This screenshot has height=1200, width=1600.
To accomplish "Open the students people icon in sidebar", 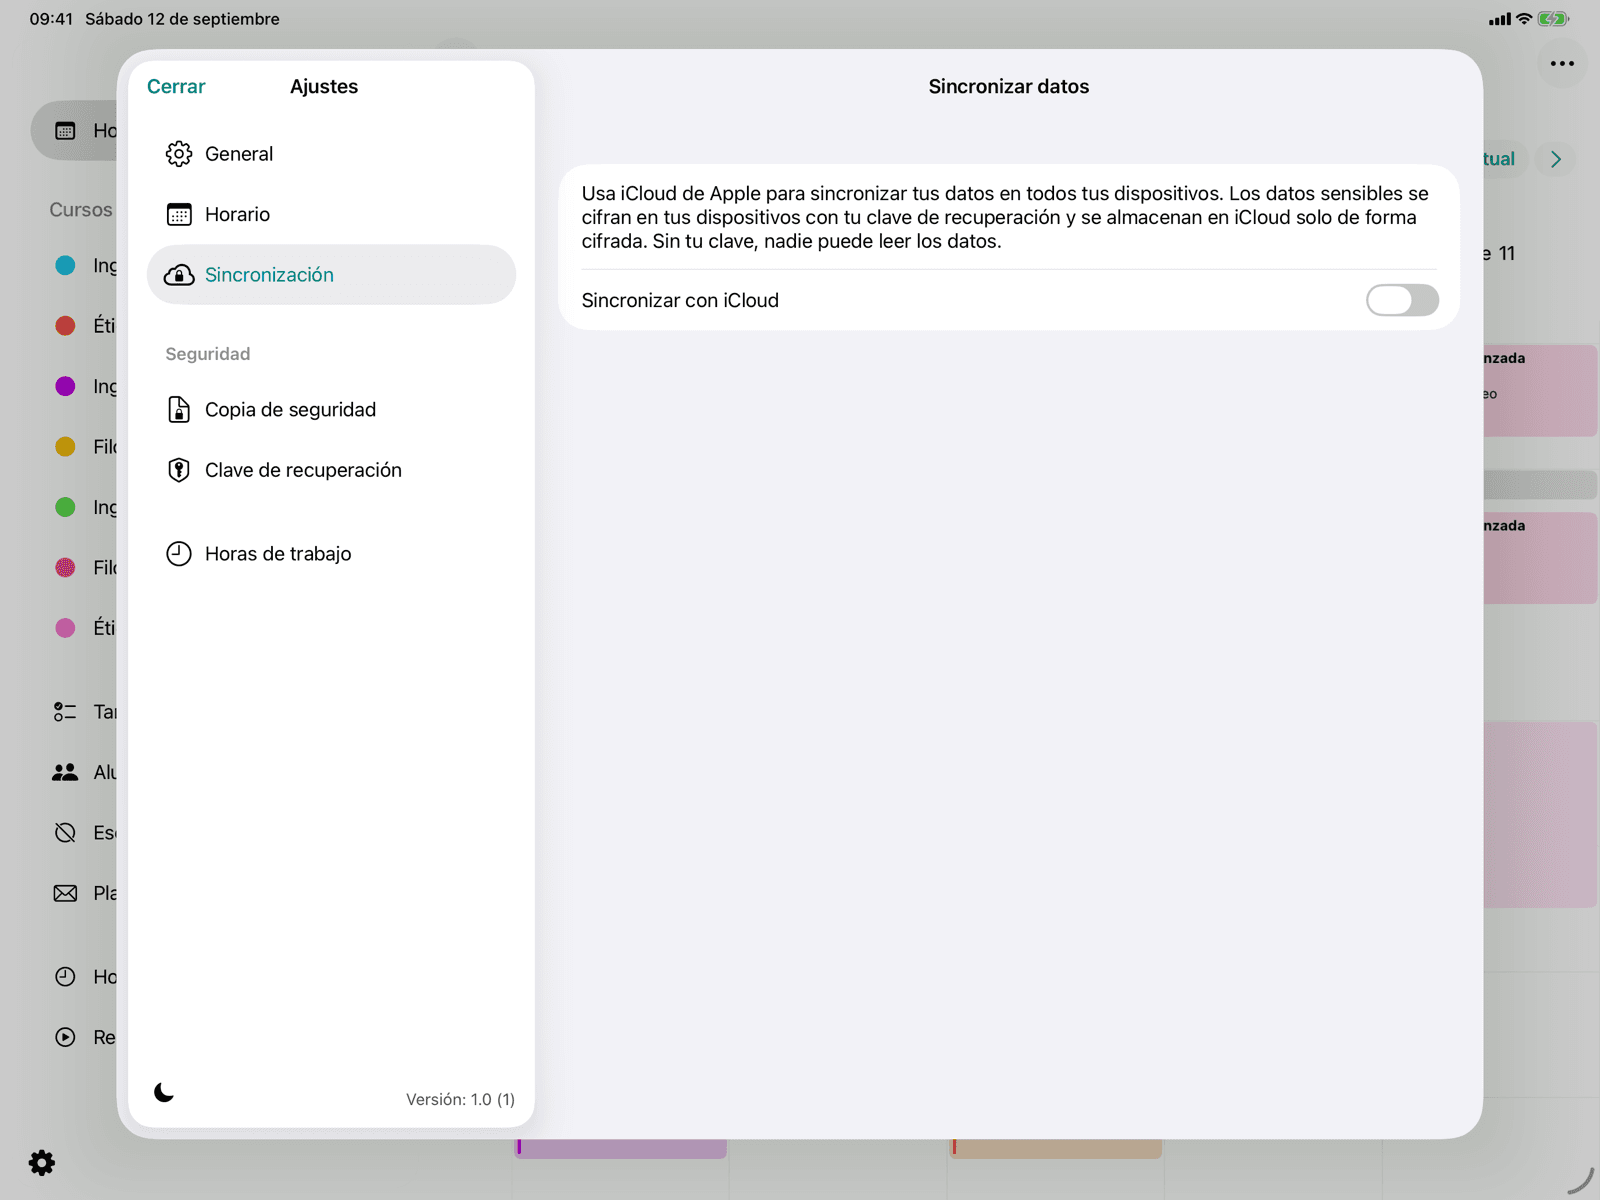I will point(65,772).
